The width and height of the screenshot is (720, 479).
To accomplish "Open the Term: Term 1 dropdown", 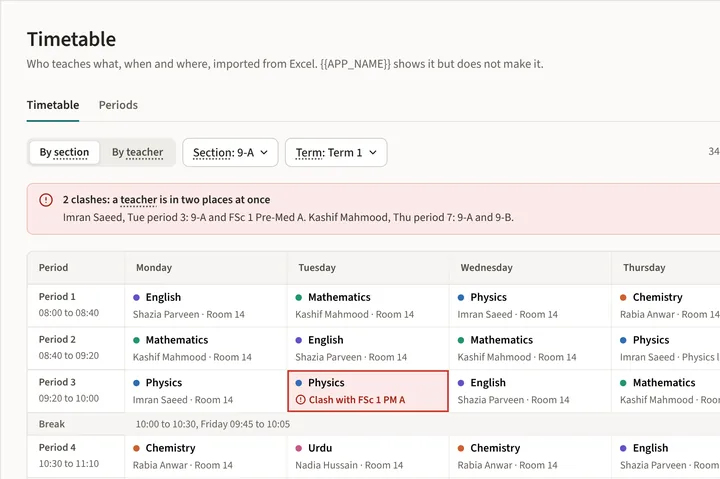I will coord(336,152).
